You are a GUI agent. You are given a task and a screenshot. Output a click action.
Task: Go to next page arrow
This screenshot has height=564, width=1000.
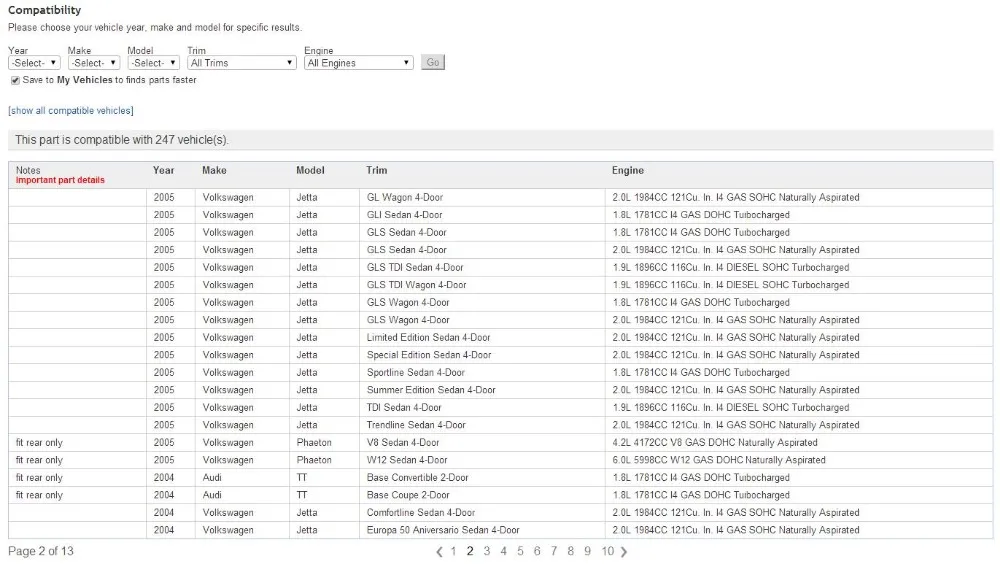click(x=624, y=552)
